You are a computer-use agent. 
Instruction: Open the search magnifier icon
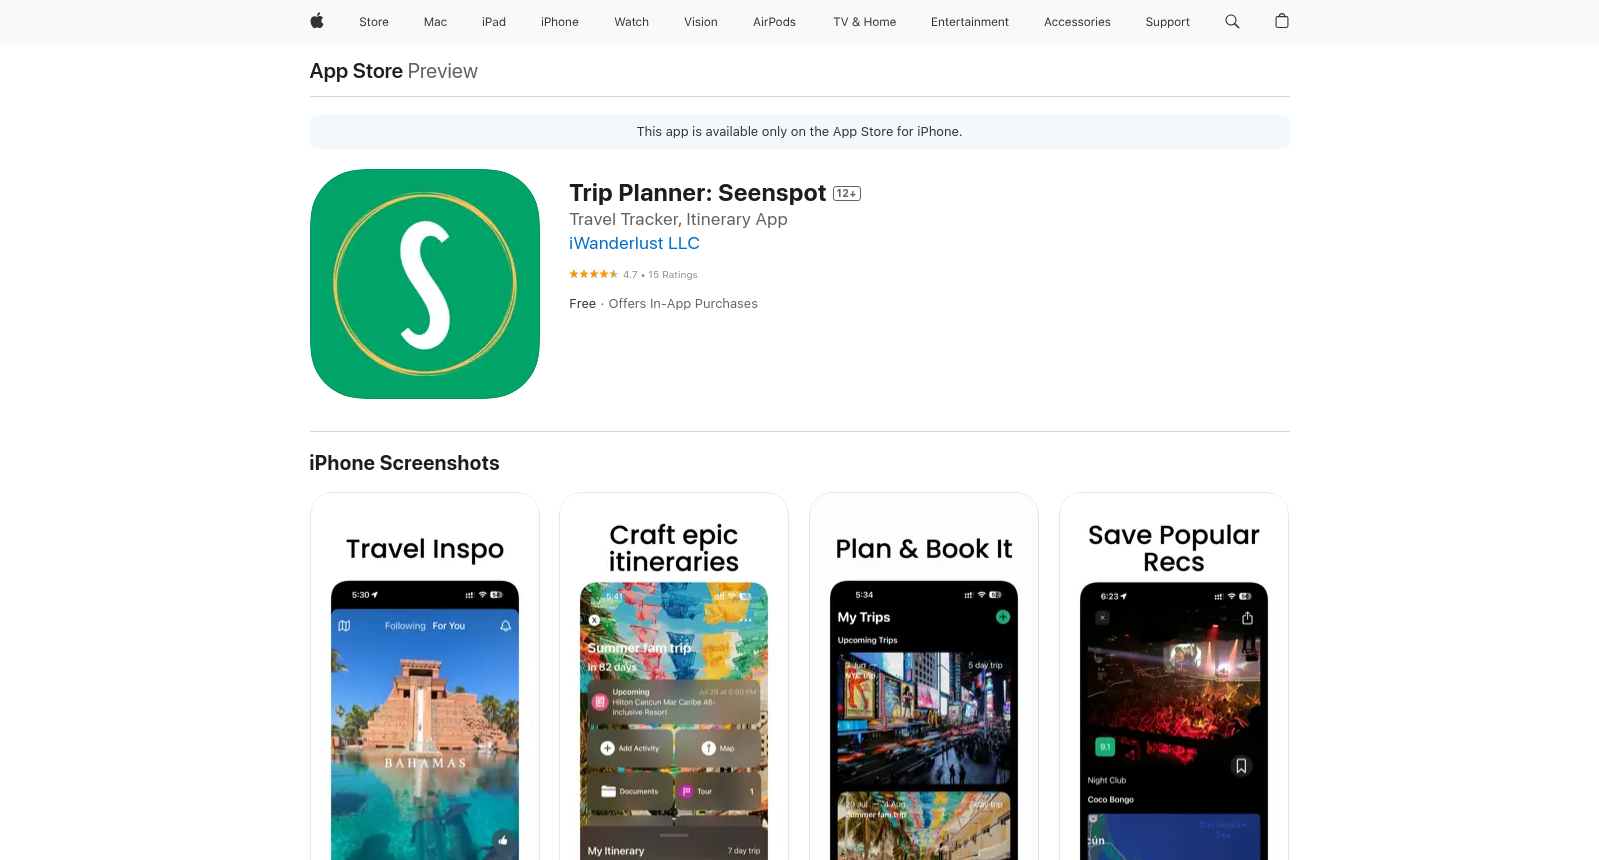click(x=1232, y=21)
